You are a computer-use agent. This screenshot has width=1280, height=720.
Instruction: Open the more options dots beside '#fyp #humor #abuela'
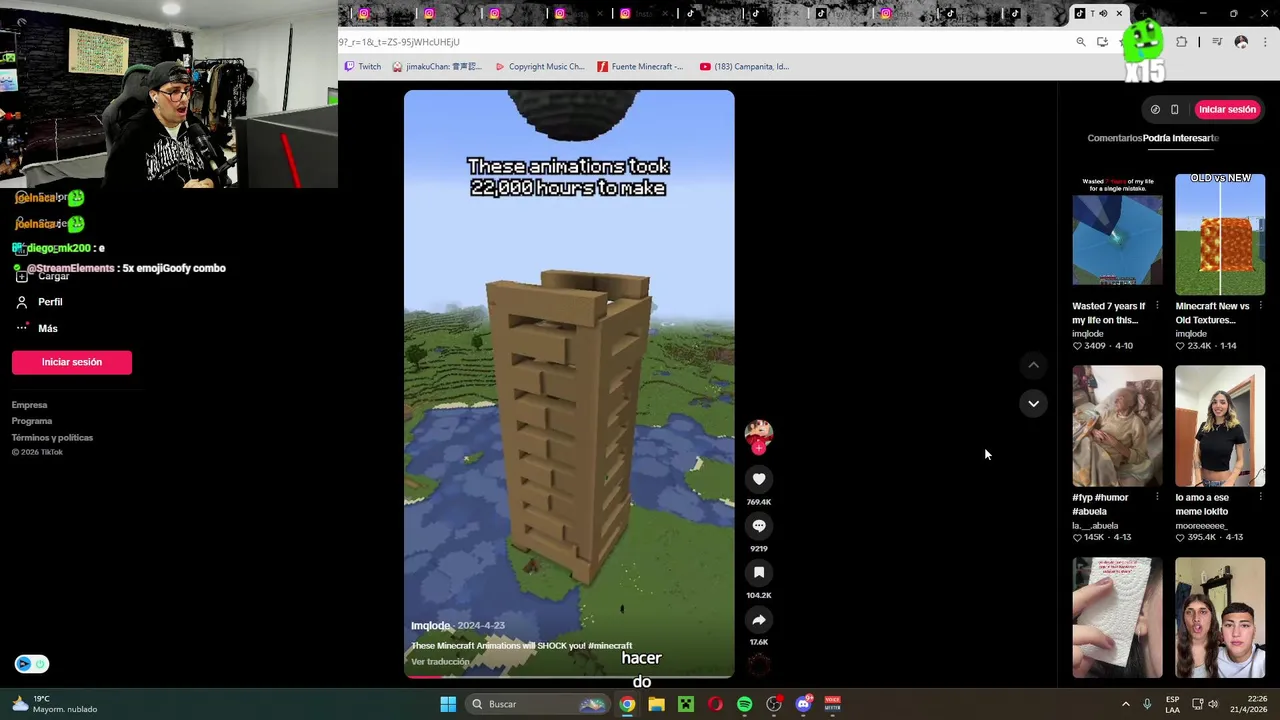[x=1157, y=497]
